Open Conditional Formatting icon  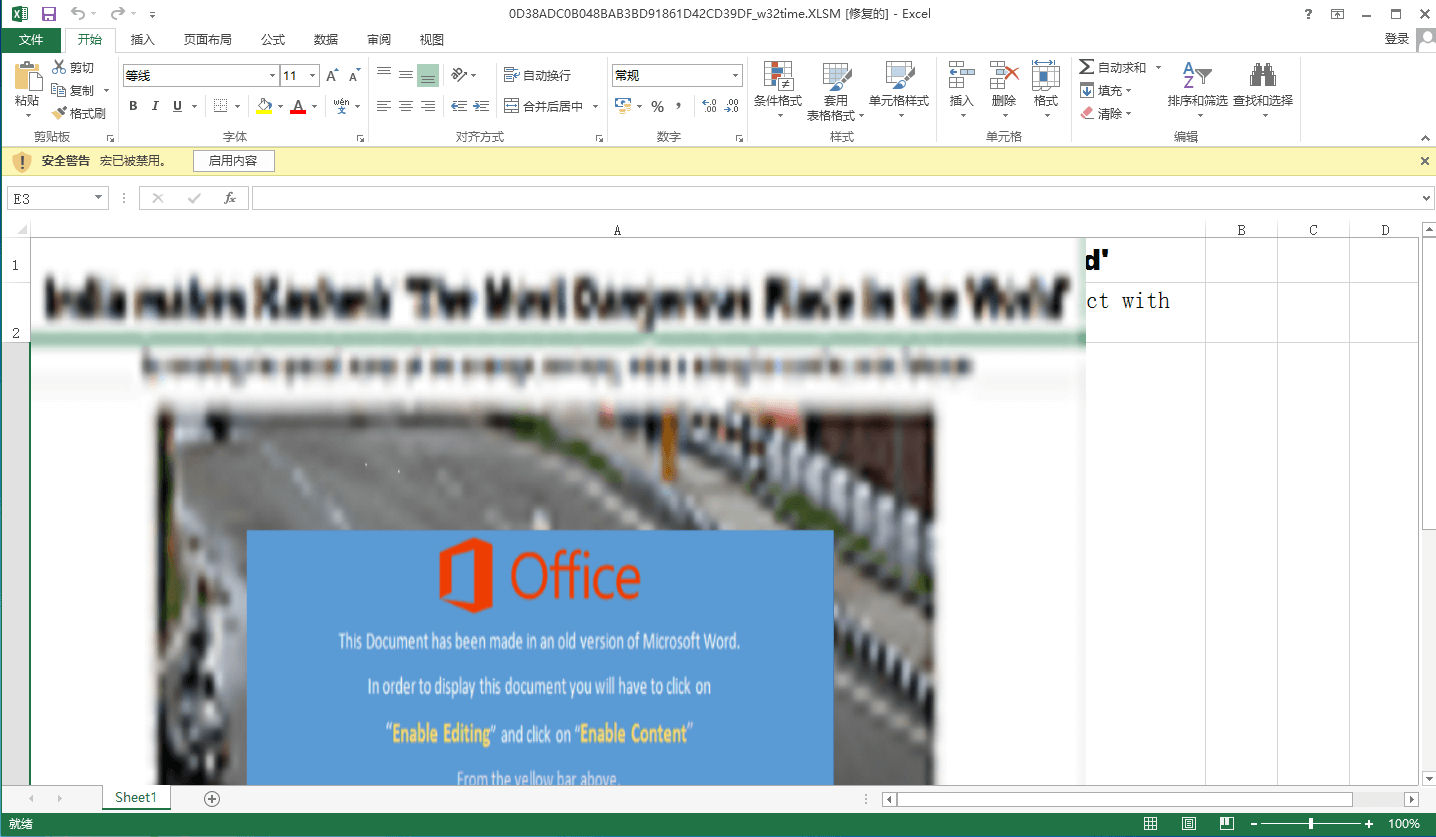(x=778, y=76)
